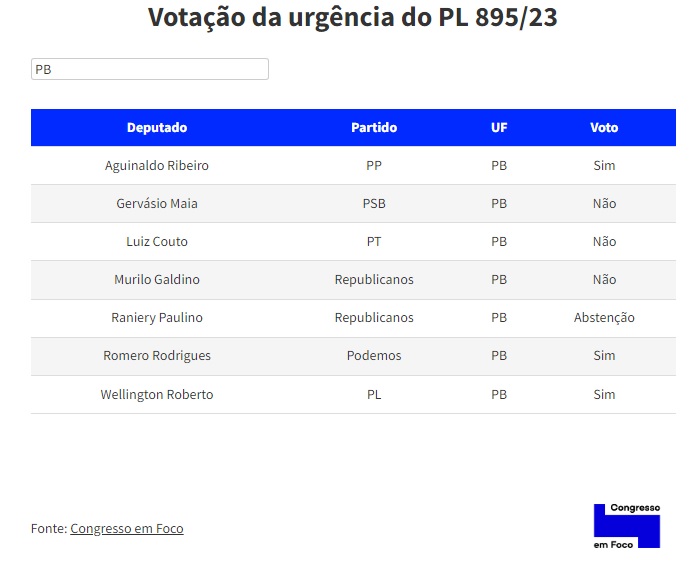The width and height of the screenshot is (691, 576).
Task: Click Murilo Galdino's Republicanos party cell
Action: 374,279
